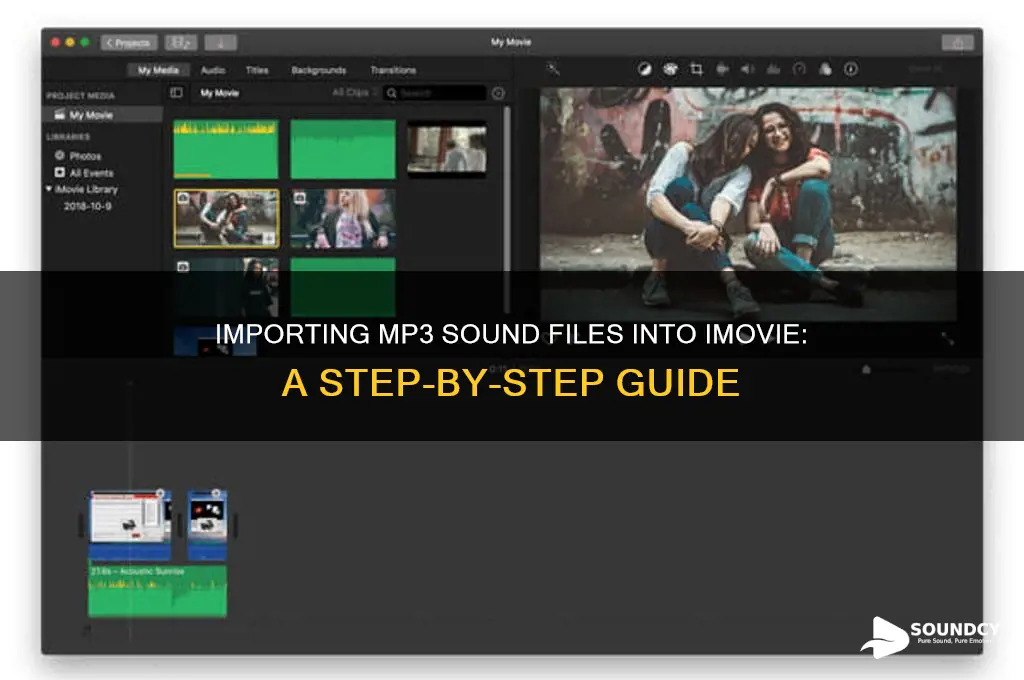This screenshot has height=680, width=1024.
Task: Open the Volume speaker control
Action: click(x=748, y=69)
